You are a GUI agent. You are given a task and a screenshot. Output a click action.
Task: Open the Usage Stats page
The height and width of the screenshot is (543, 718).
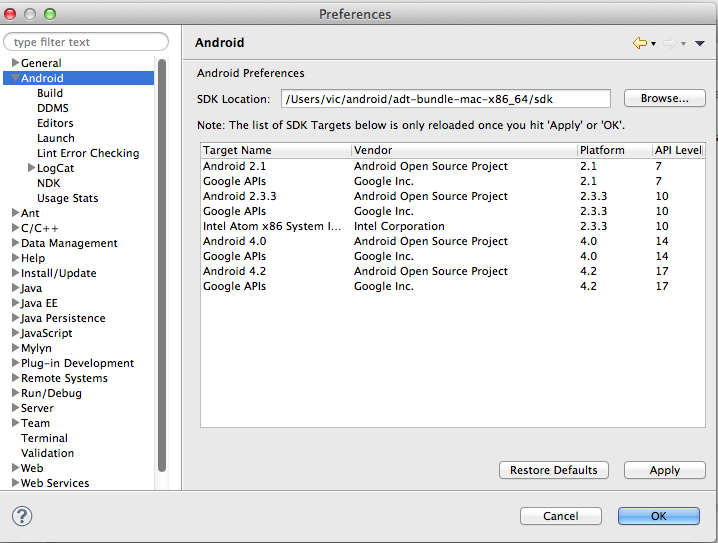point(67,198)
